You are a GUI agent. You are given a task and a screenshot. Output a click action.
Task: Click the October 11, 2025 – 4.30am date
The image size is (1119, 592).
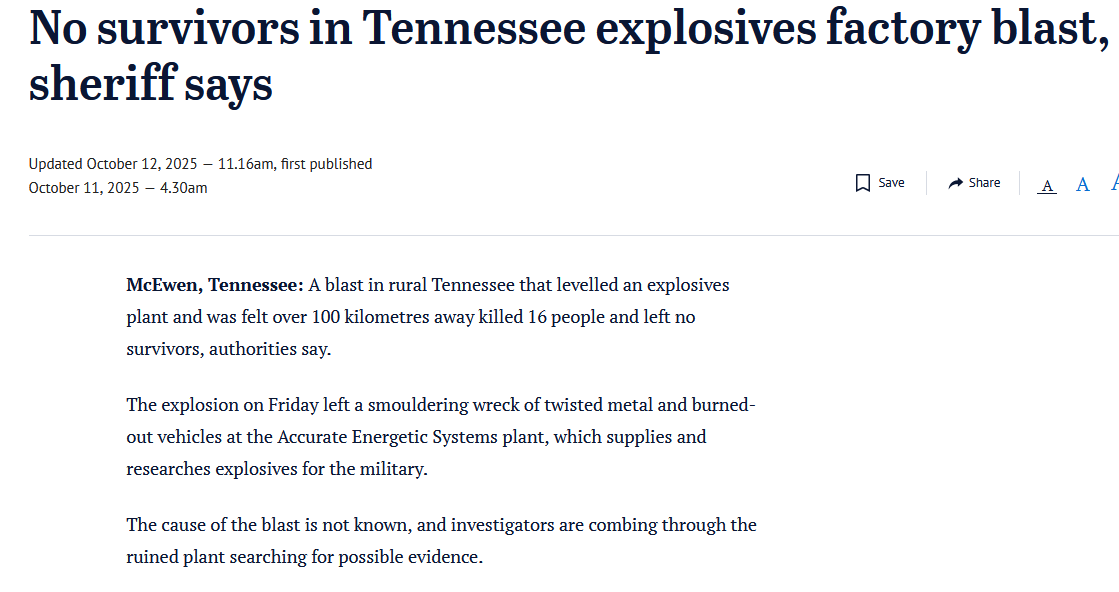[118, 188]
